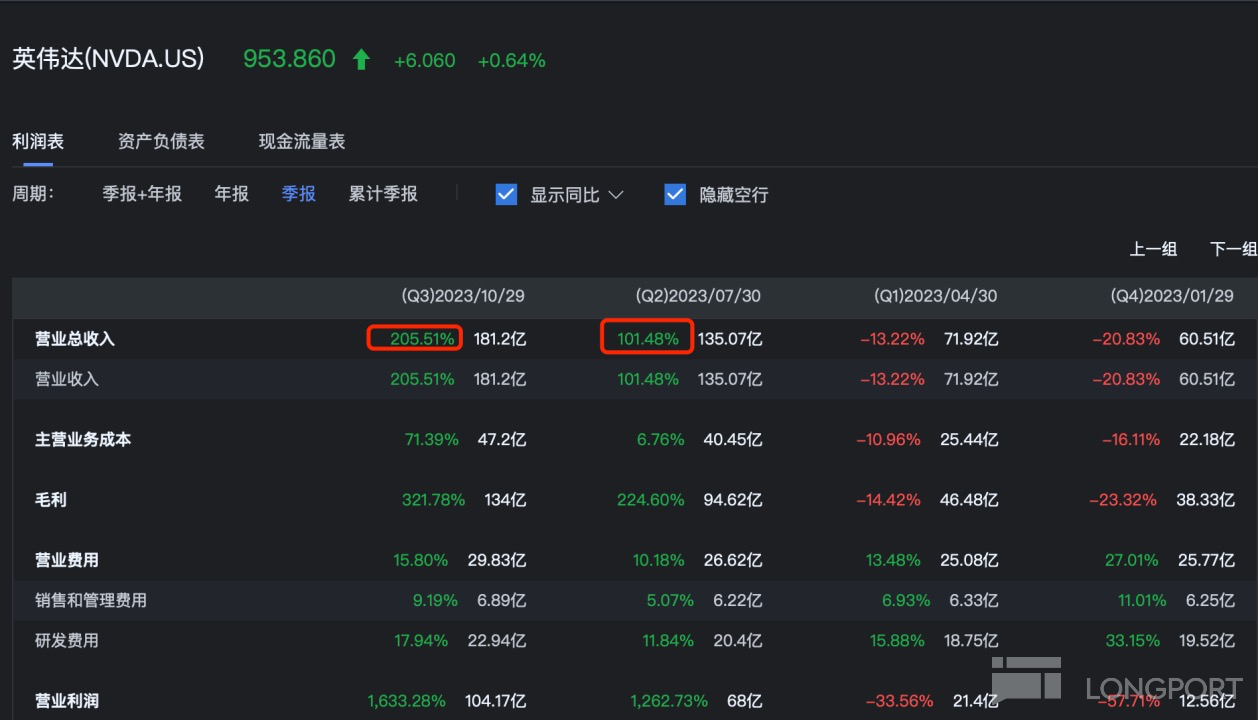Select the (Q2)2023/07/30 column header

(x=698, y=296)
